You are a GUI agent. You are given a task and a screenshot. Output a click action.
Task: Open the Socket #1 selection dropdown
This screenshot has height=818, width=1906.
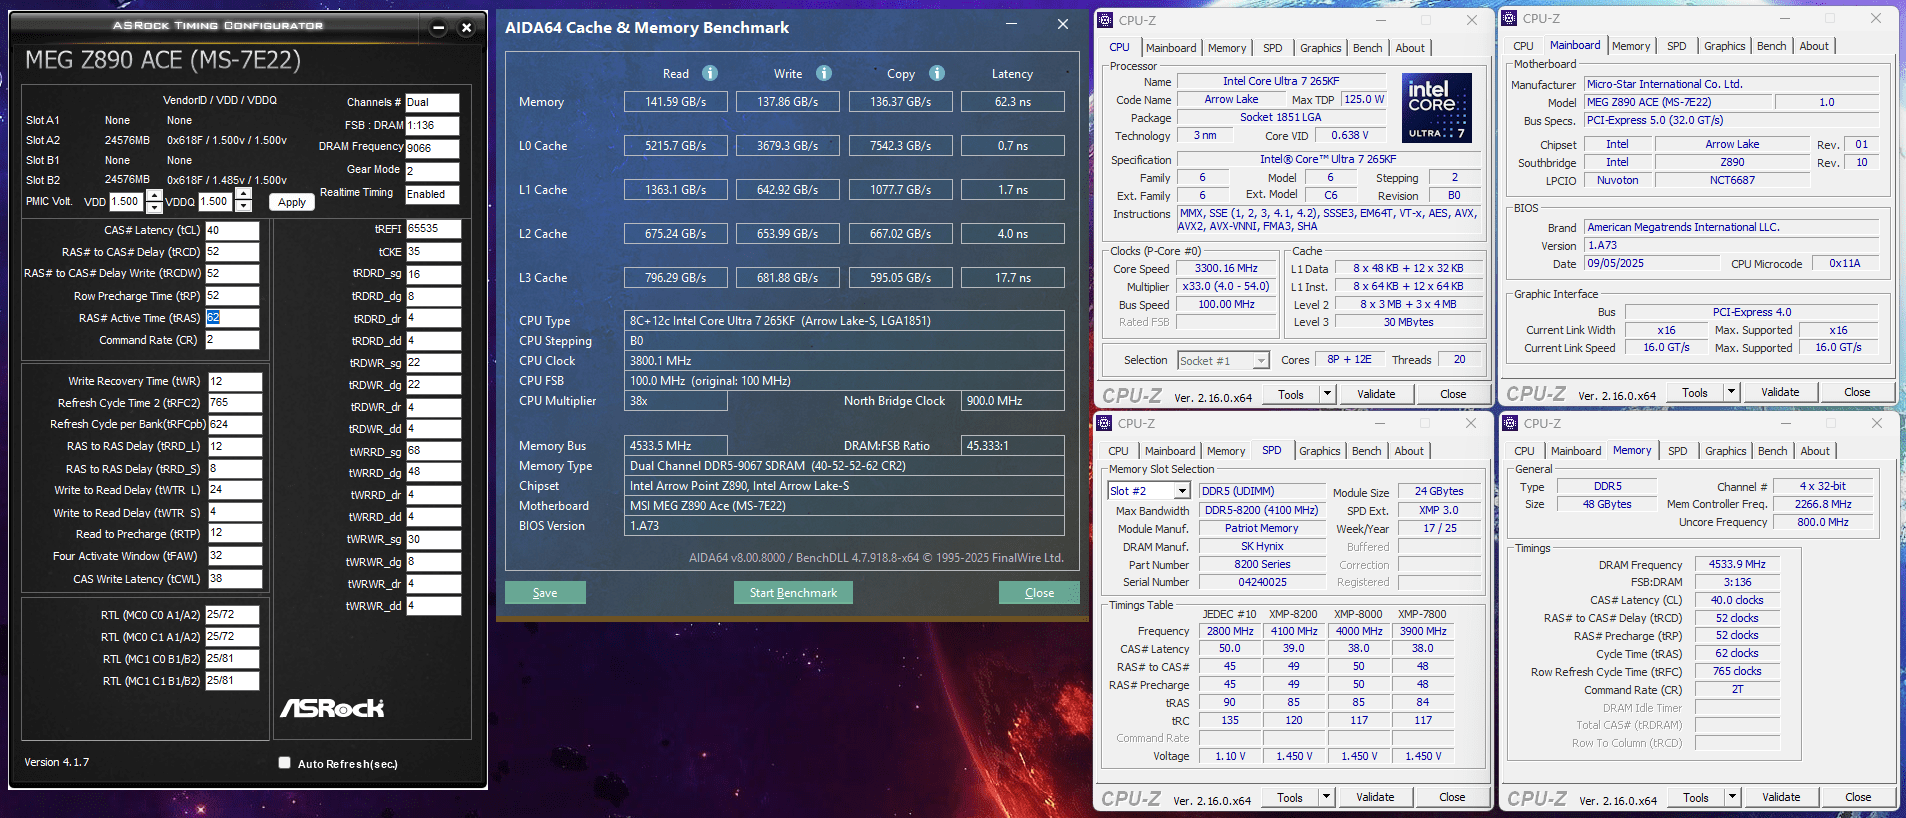click(1261, 361)
